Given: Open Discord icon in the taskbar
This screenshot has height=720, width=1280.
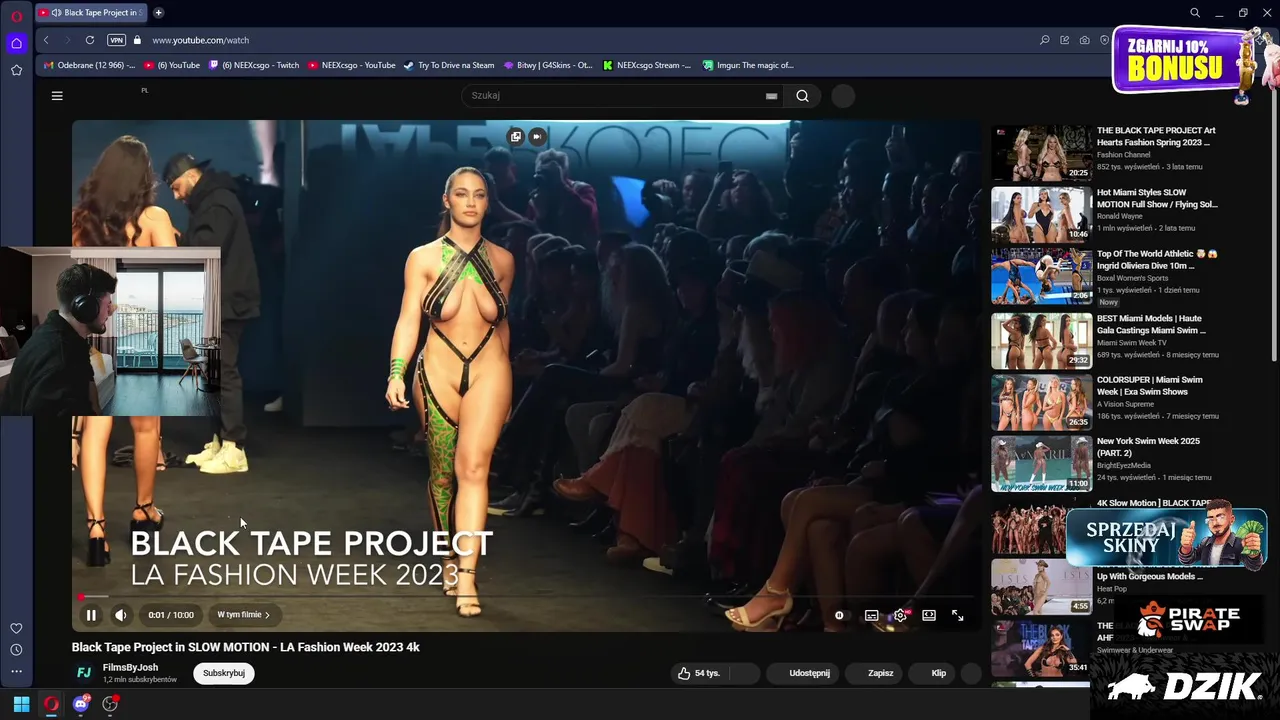Looking at the screenshot, I should pos(81,704).
